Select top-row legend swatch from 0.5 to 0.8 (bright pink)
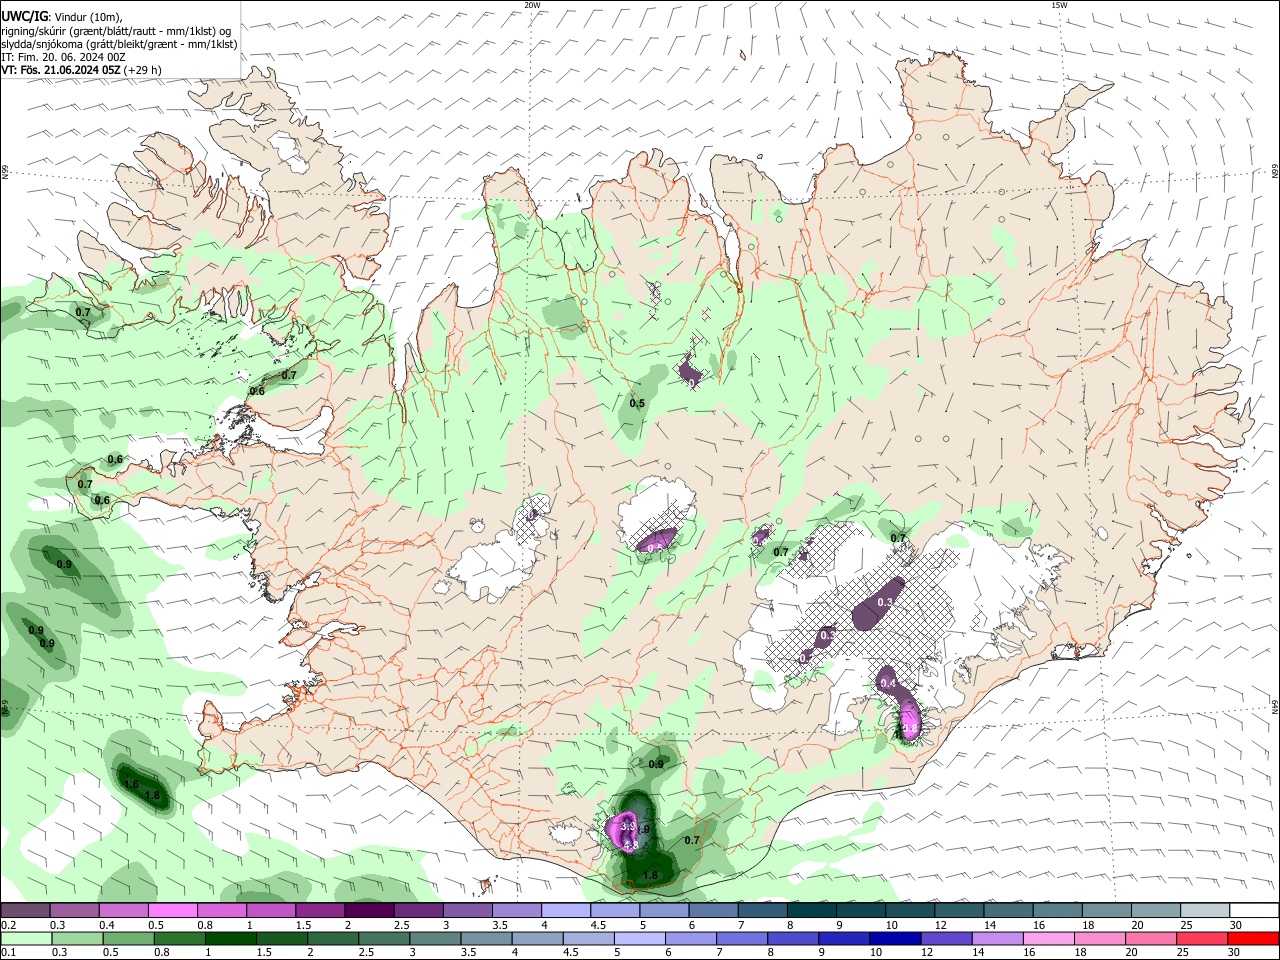This screenshot has width=1280, height=960. coord(172,910)
